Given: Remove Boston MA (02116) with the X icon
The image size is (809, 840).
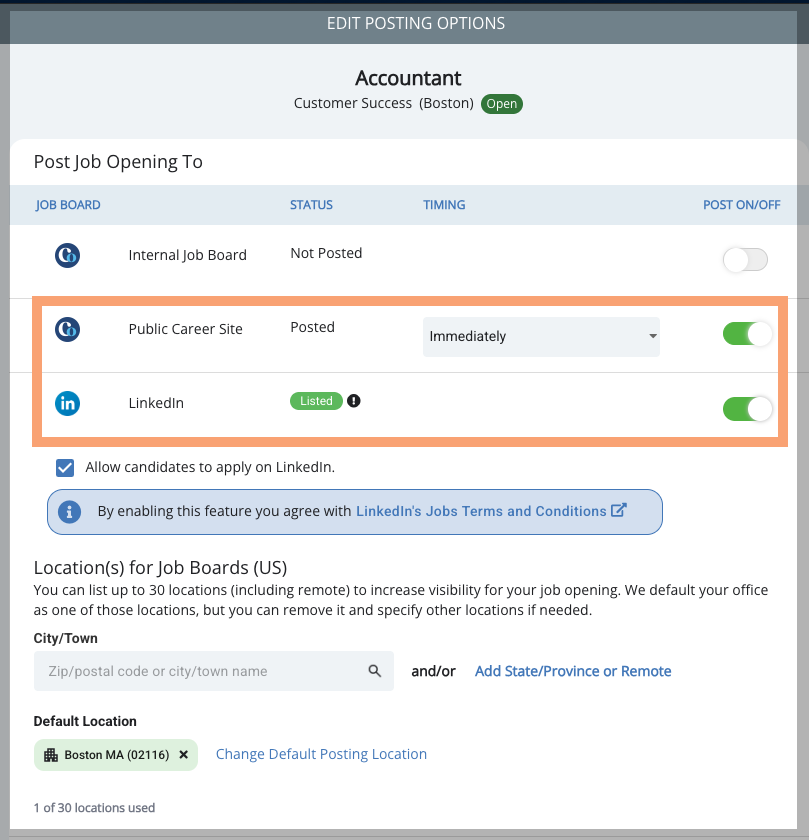Looking at the screenshot, I should pyautogui.click(x=183, y=754).
